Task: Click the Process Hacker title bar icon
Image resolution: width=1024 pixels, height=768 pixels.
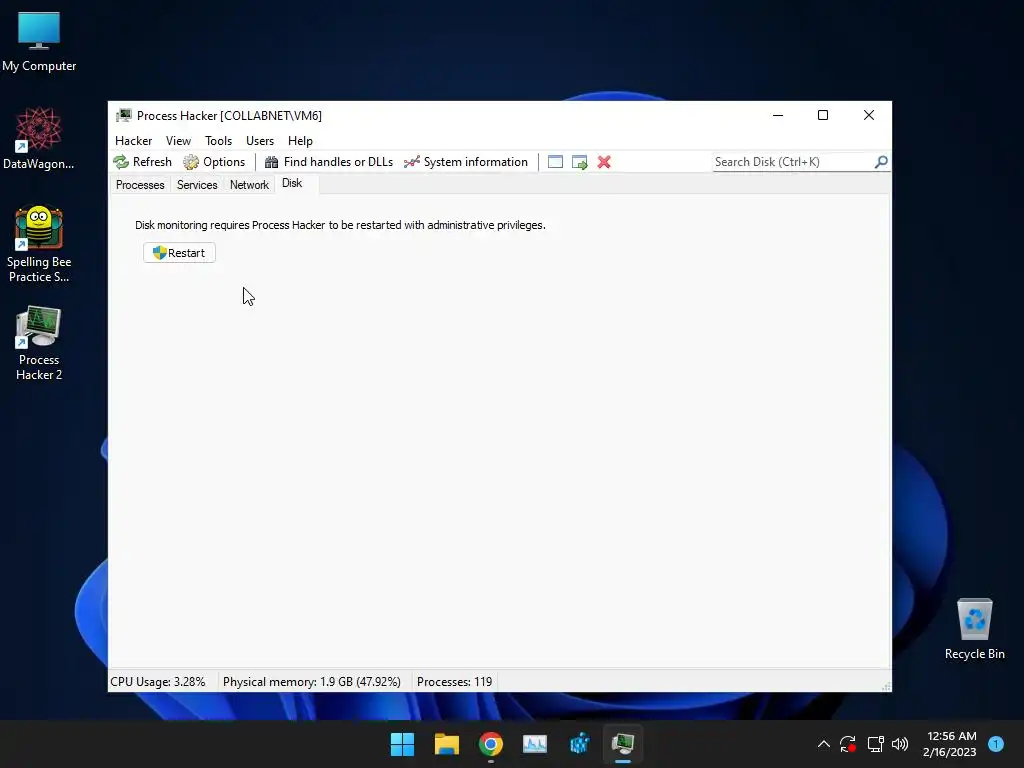Action: click(123, 116)
